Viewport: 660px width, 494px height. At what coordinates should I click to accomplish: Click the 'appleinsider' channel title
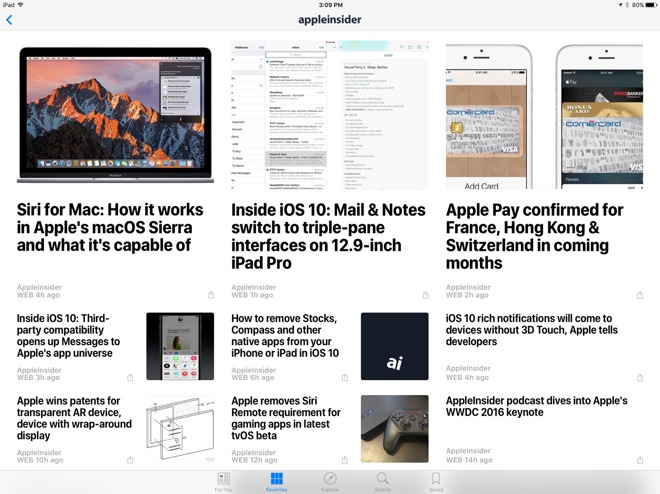[x=330, y=19]
